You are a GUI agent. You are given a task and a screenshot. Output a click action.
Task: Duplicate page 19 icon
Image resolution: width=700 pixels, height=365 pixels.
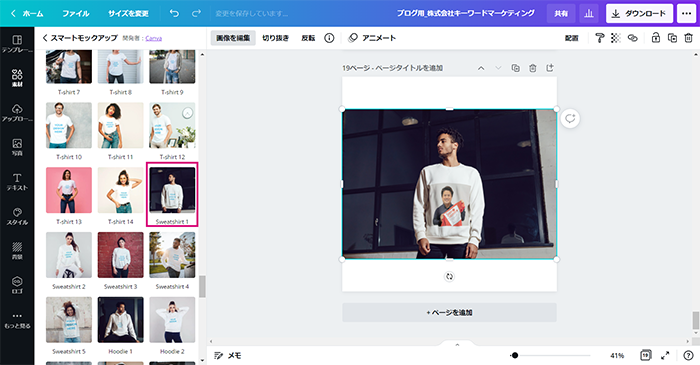515,68
